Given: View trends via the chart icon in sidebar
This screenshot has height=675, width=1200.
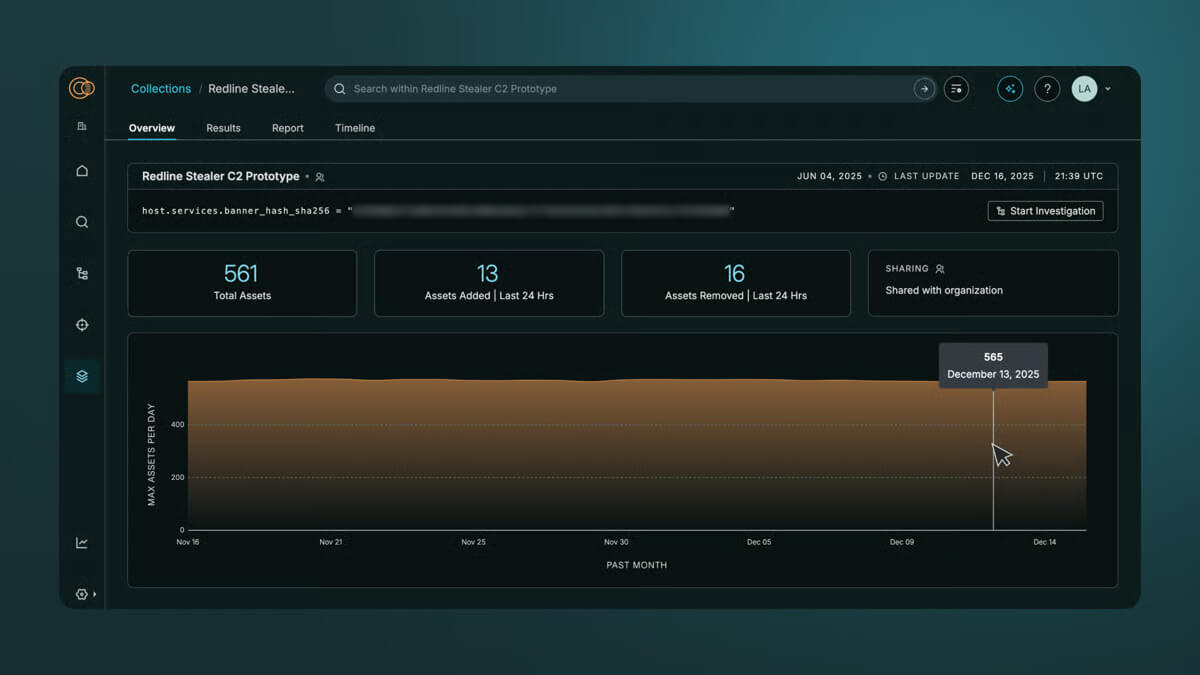Looking at the screenshot, I should (x=82, y=542).
